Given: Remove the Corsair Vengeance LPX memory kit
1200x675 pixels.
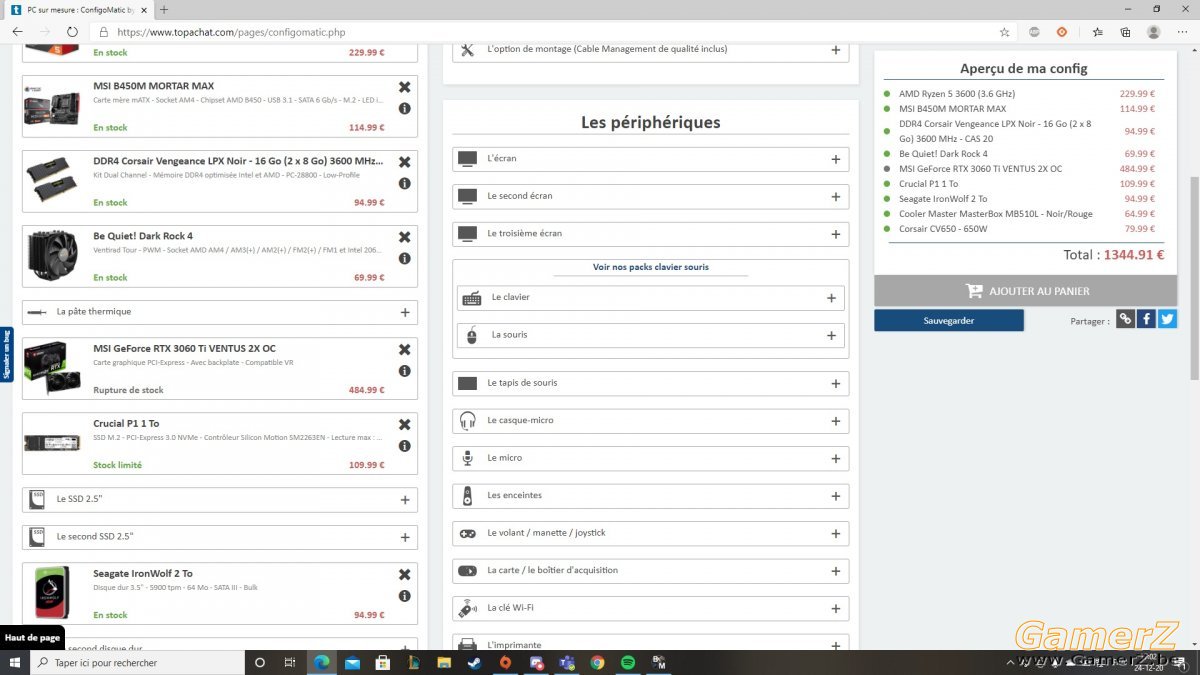Looking at the screenshot, I should click(x=404, y=162).
